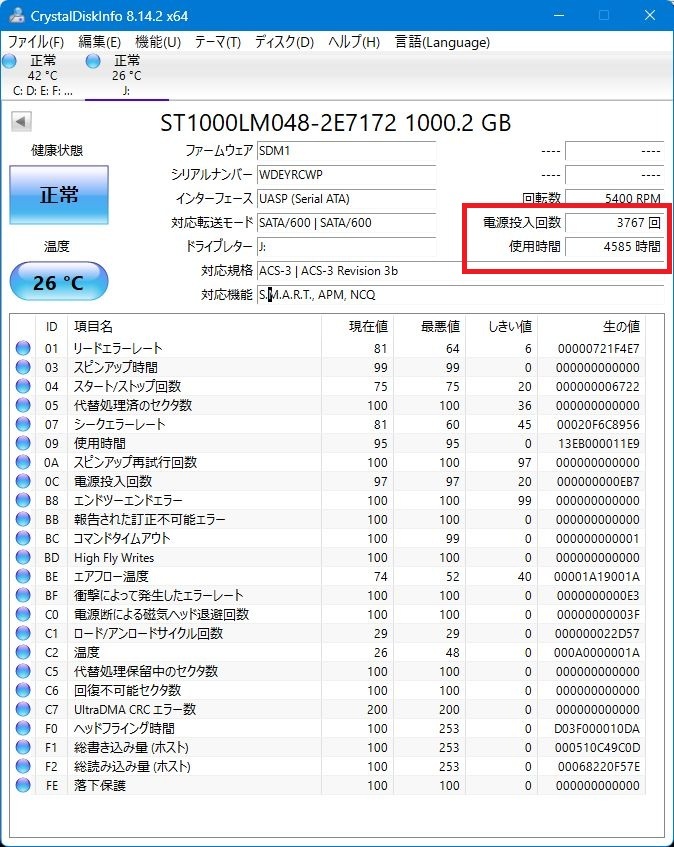Open the ディスク(D) menu
Viewport: 674px width, 847px height.
point(284,42)
